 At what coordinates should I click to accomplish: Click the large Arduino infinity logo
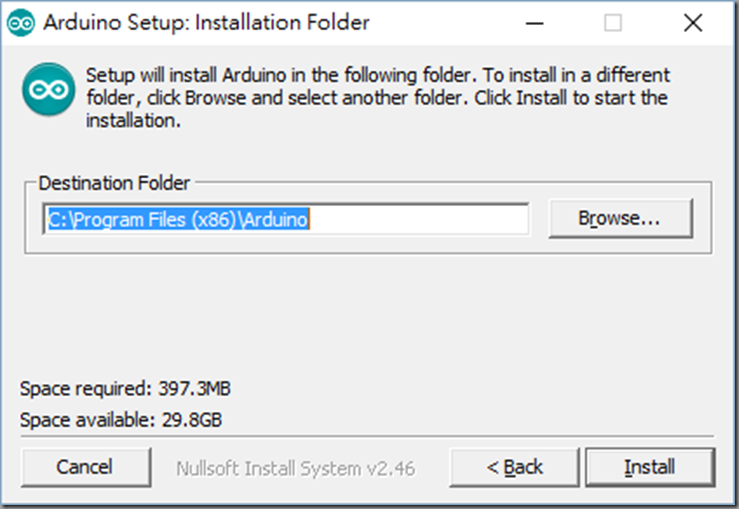(49, 89)
